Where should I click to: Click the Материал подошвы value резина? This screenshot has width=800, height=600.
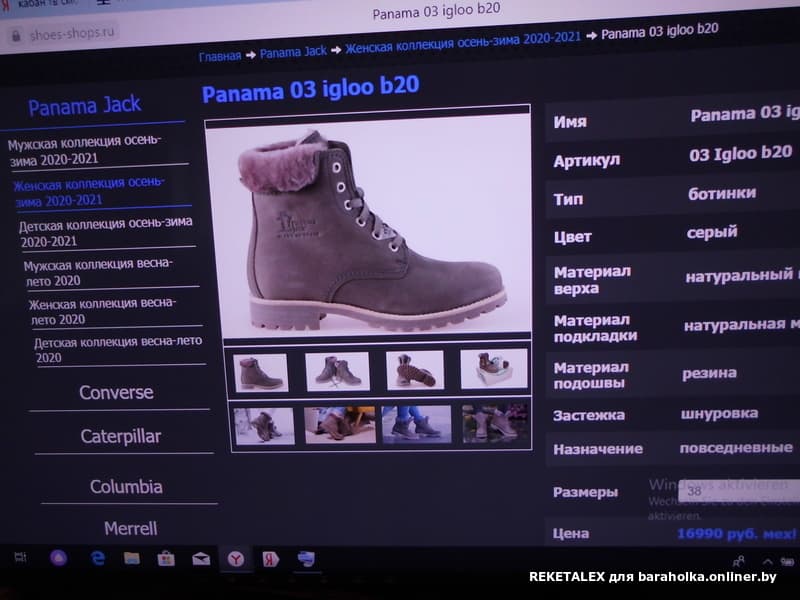pyautogui.click(x=709, y=373)
